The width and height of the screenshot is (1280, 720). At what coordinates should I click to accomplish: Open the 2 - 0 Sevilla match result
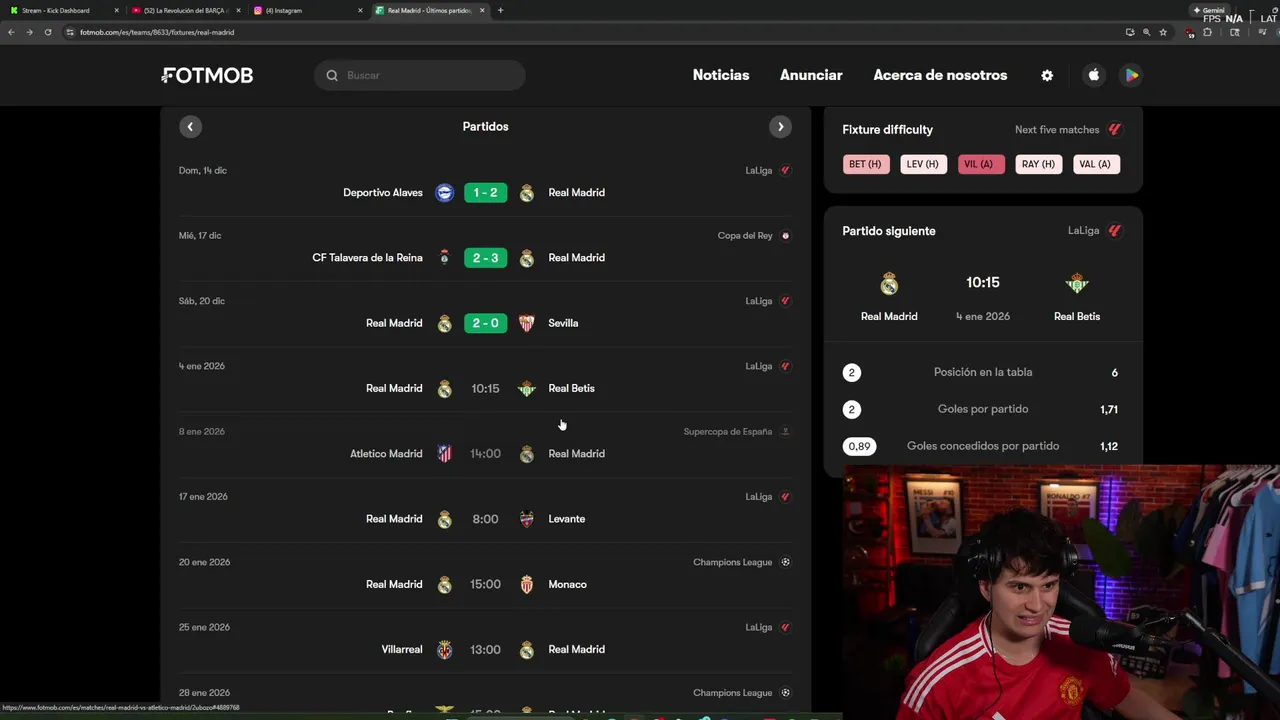(485, 323)
